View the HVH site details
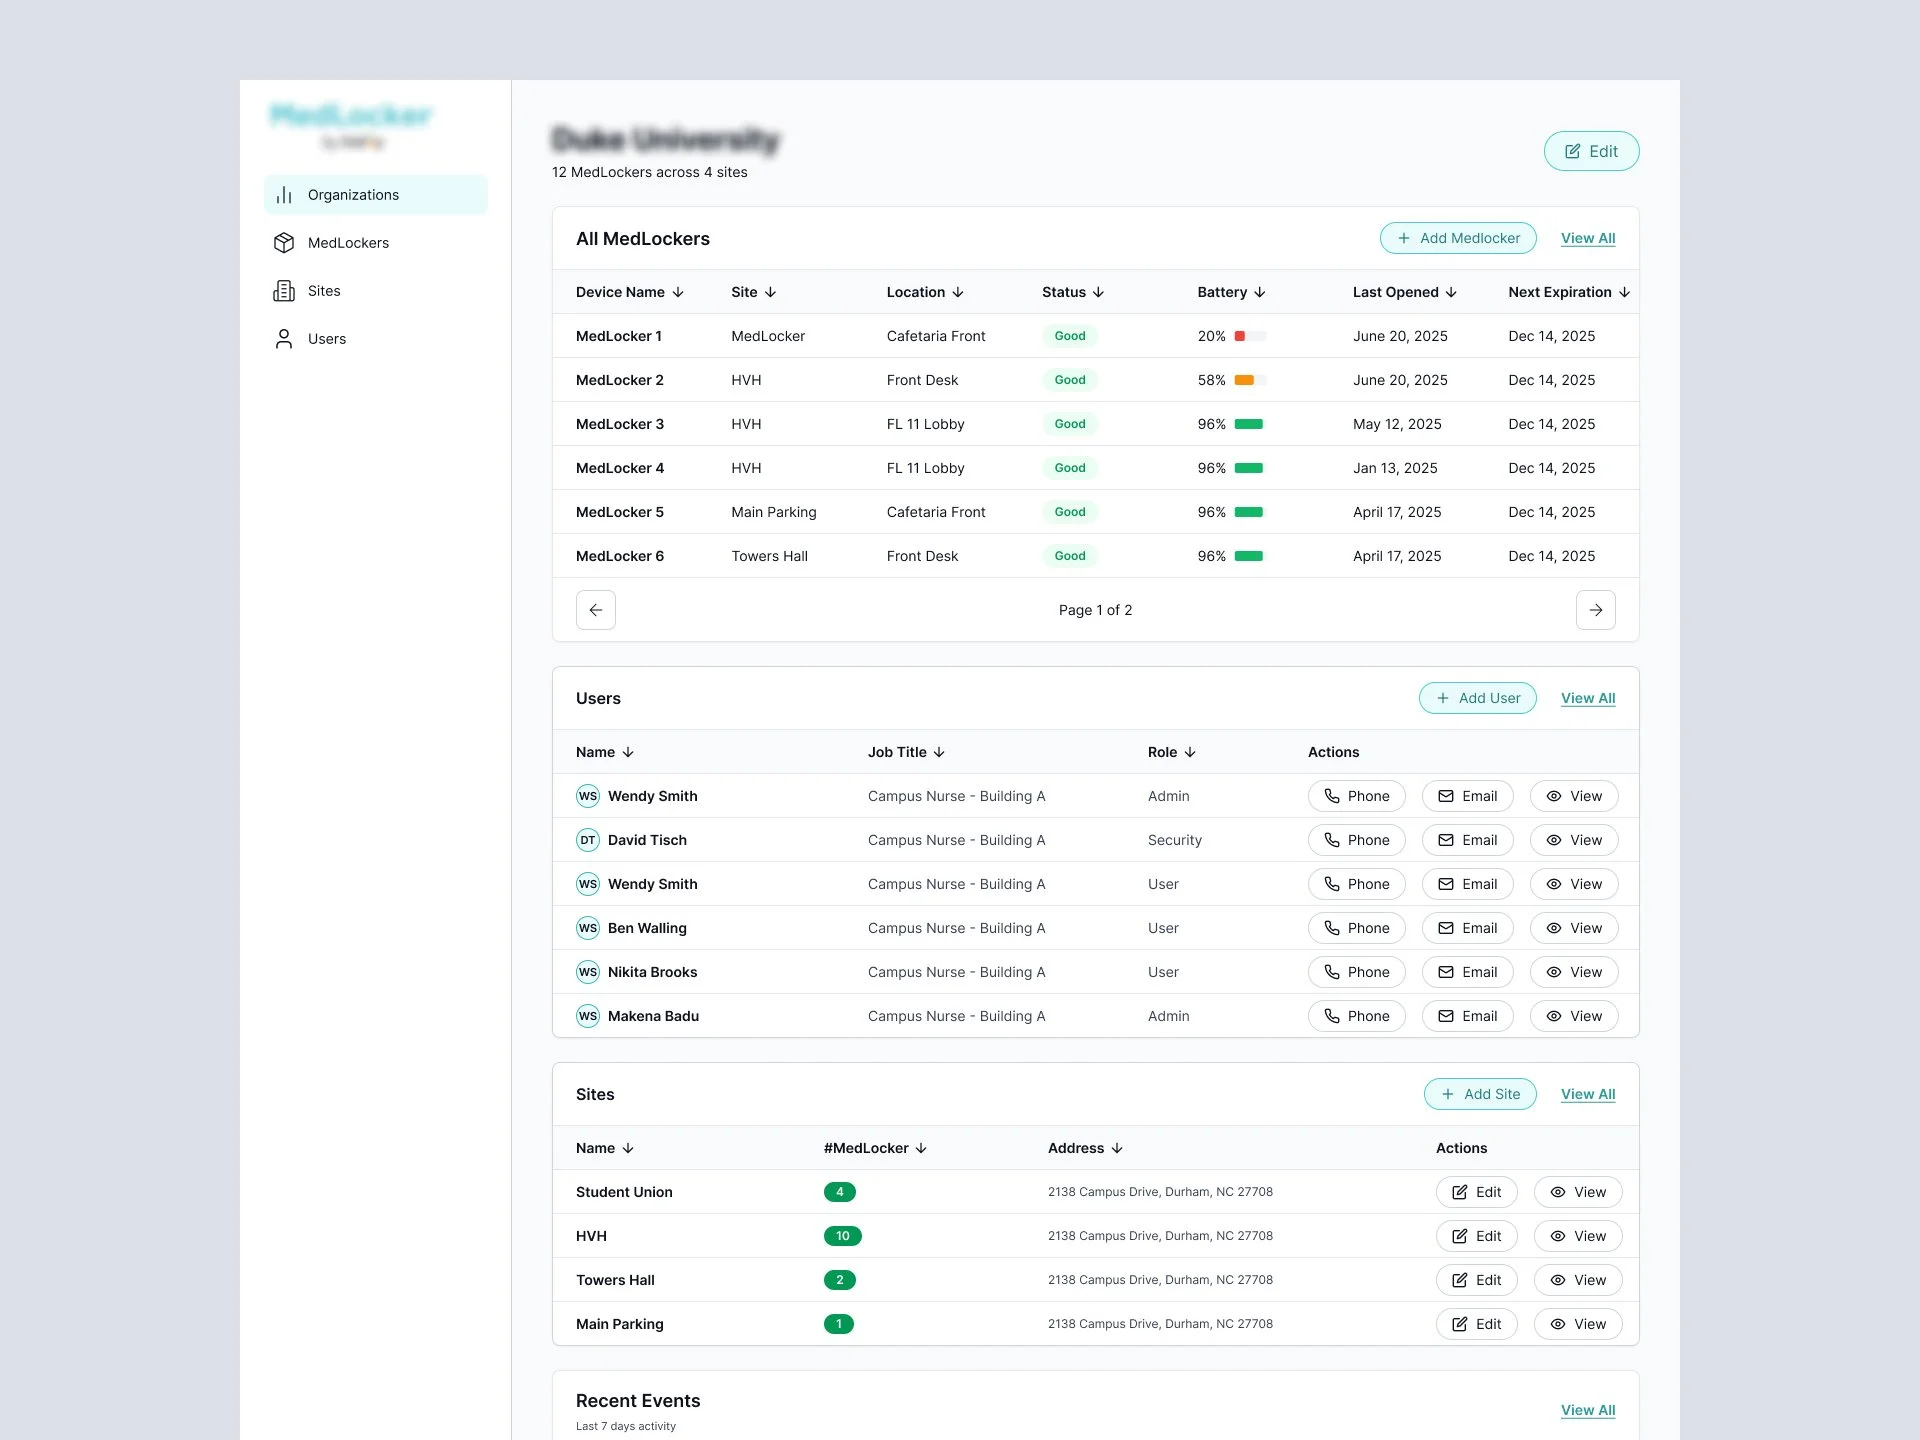1920x1440 pixels. 1577,1236
